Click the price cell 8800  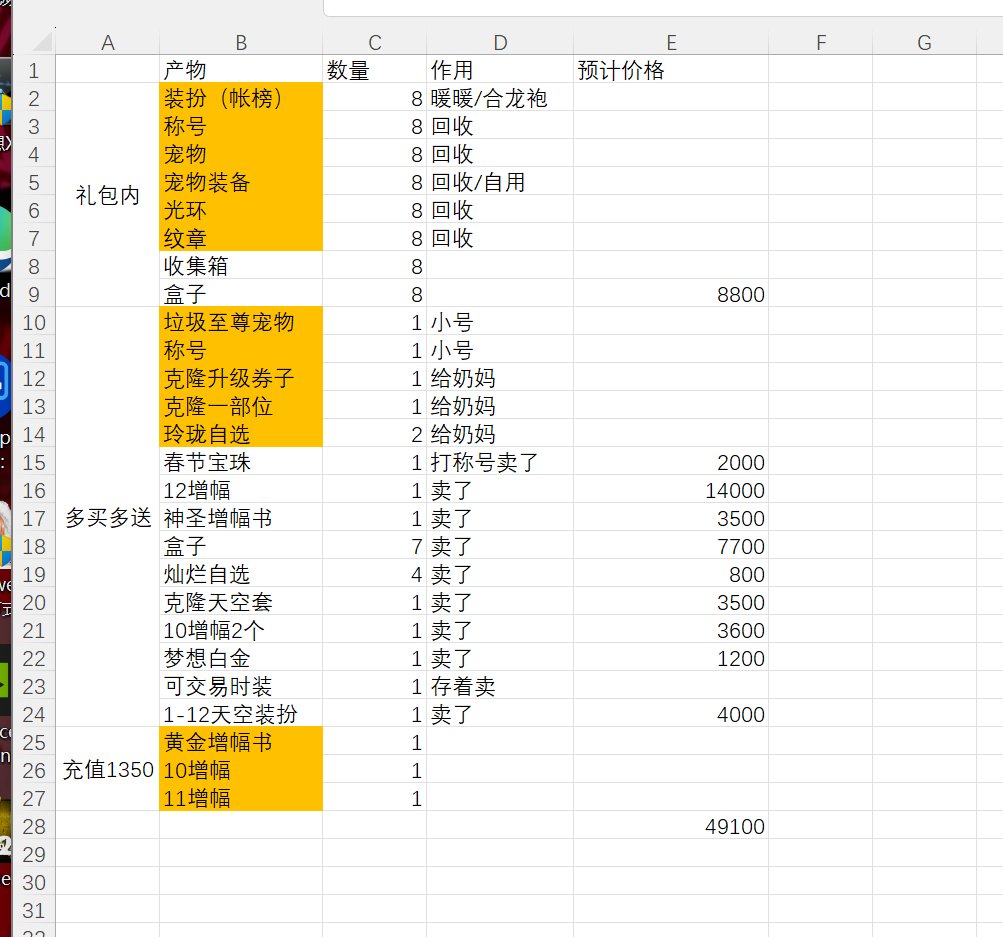pyautogui.click(x=671, y=294)
